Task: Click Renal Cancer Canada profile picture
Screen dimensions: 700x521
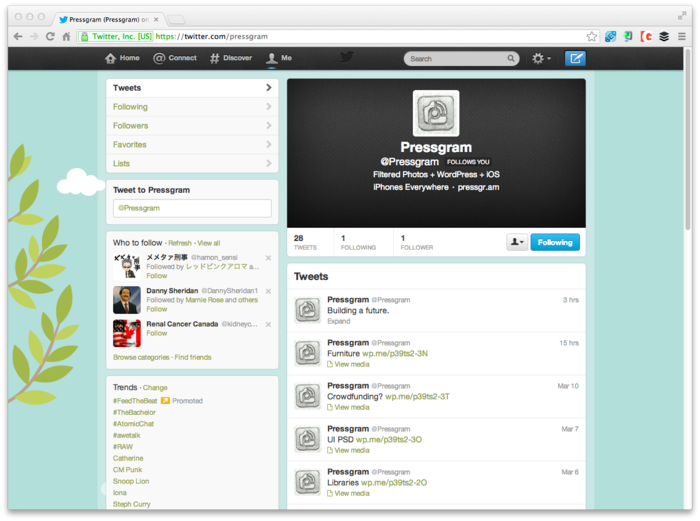Action: pos(127,333)
